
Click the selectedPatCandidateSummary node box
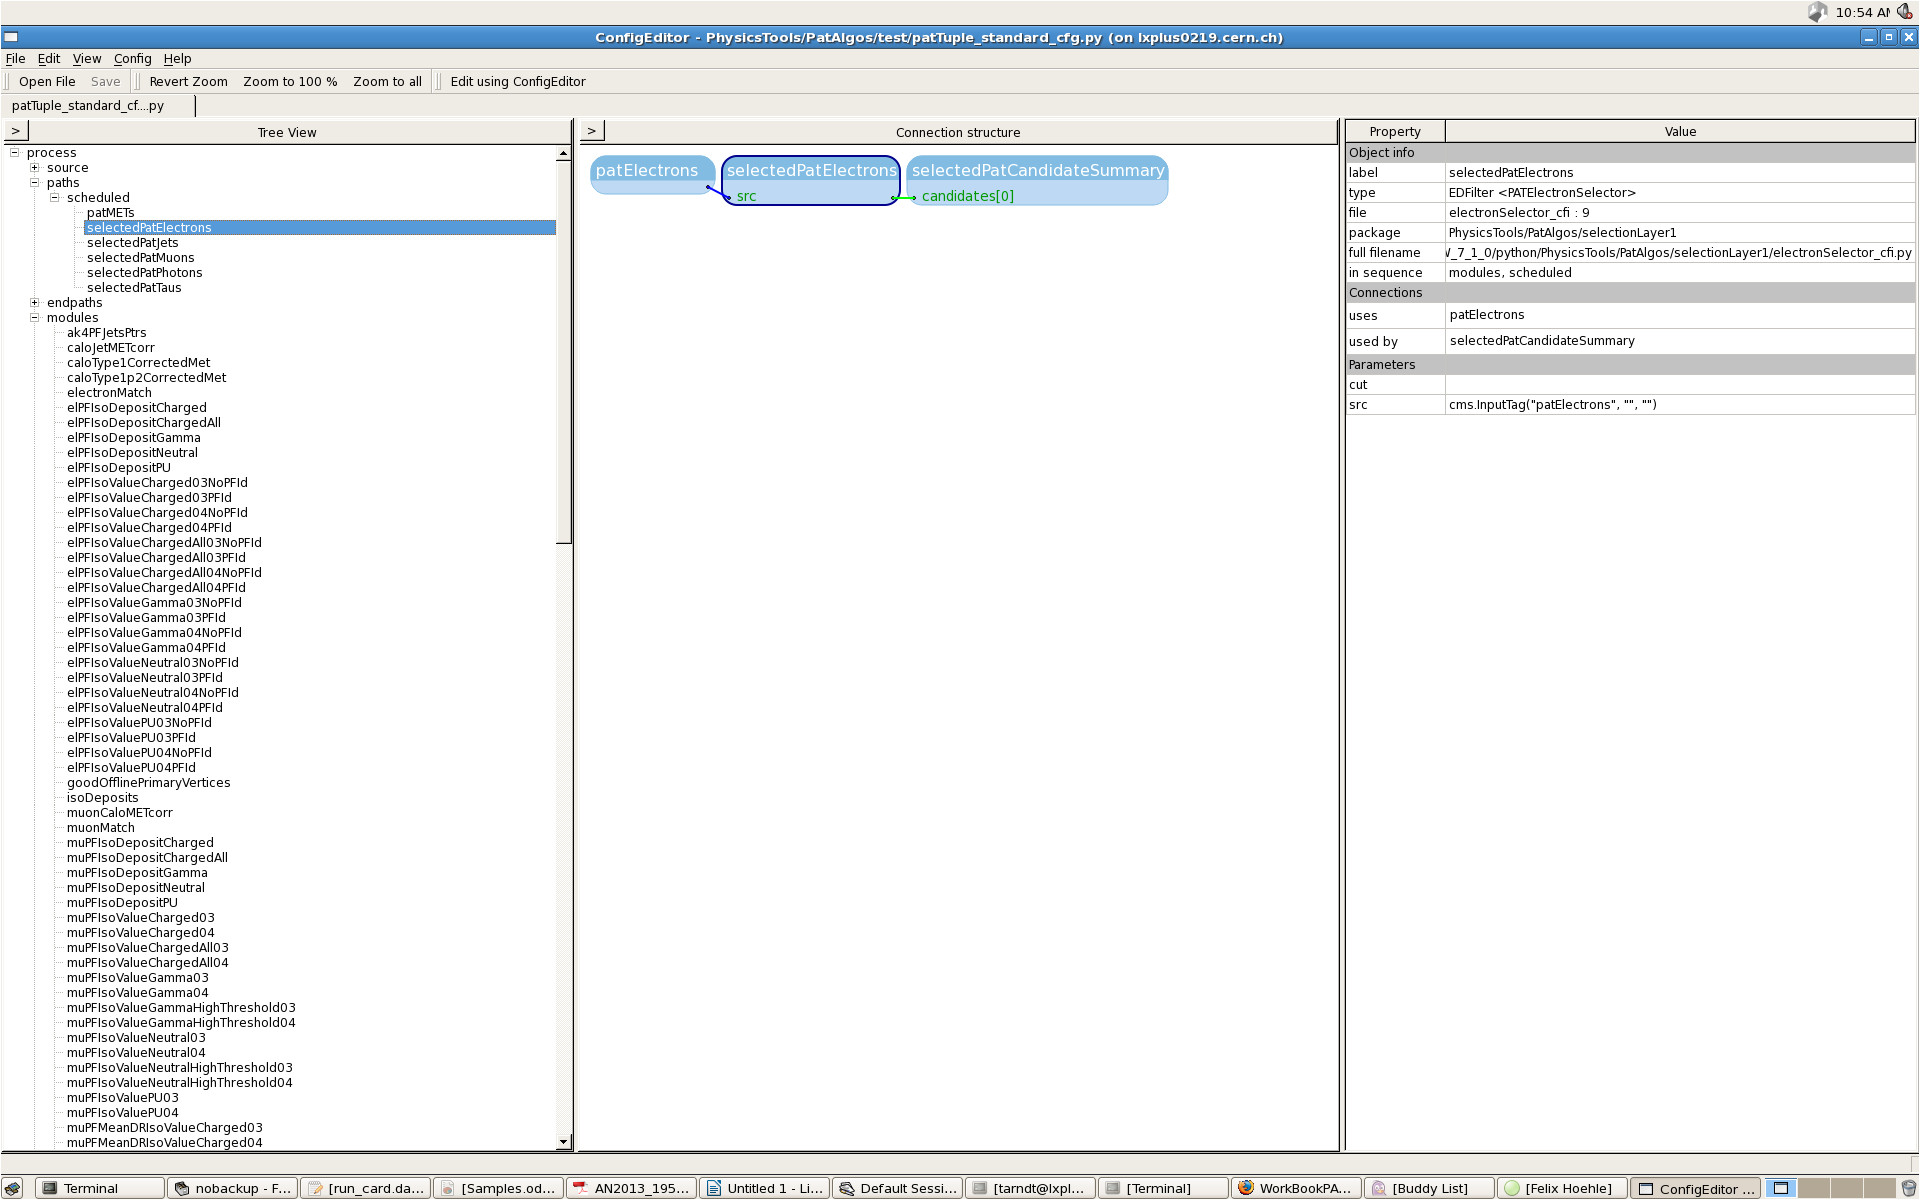coord(1037,171)
